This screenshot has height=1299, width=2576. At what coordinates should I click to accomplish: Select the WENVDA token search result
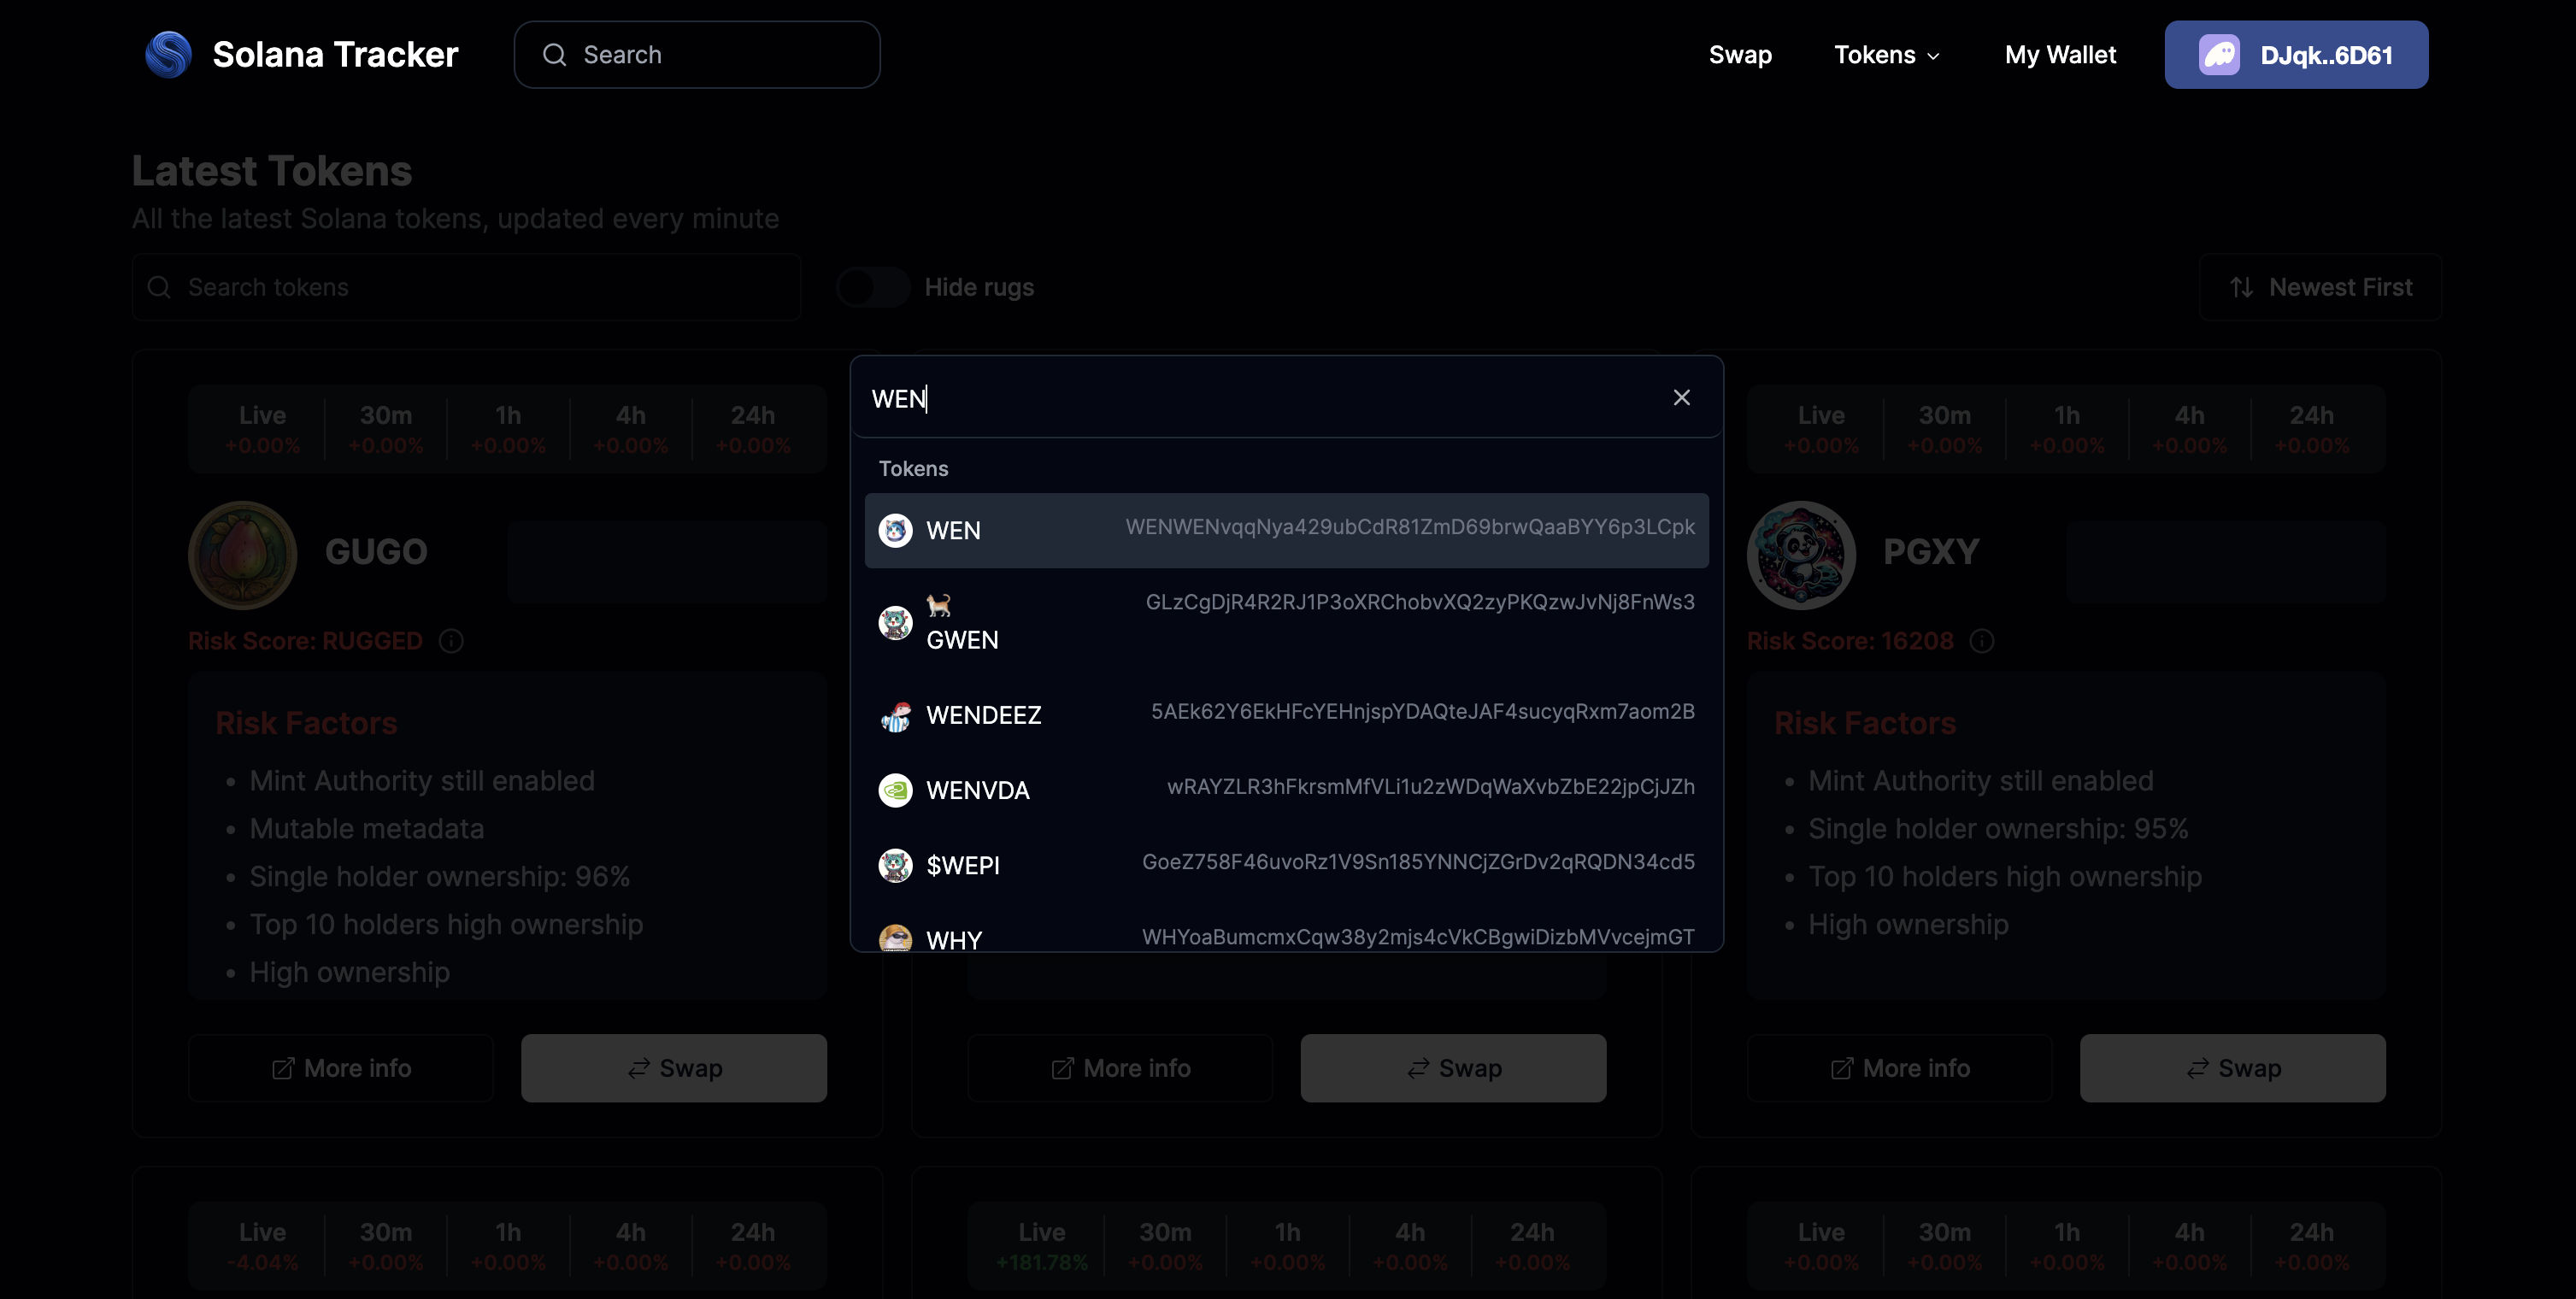(x=1286, y=790)
